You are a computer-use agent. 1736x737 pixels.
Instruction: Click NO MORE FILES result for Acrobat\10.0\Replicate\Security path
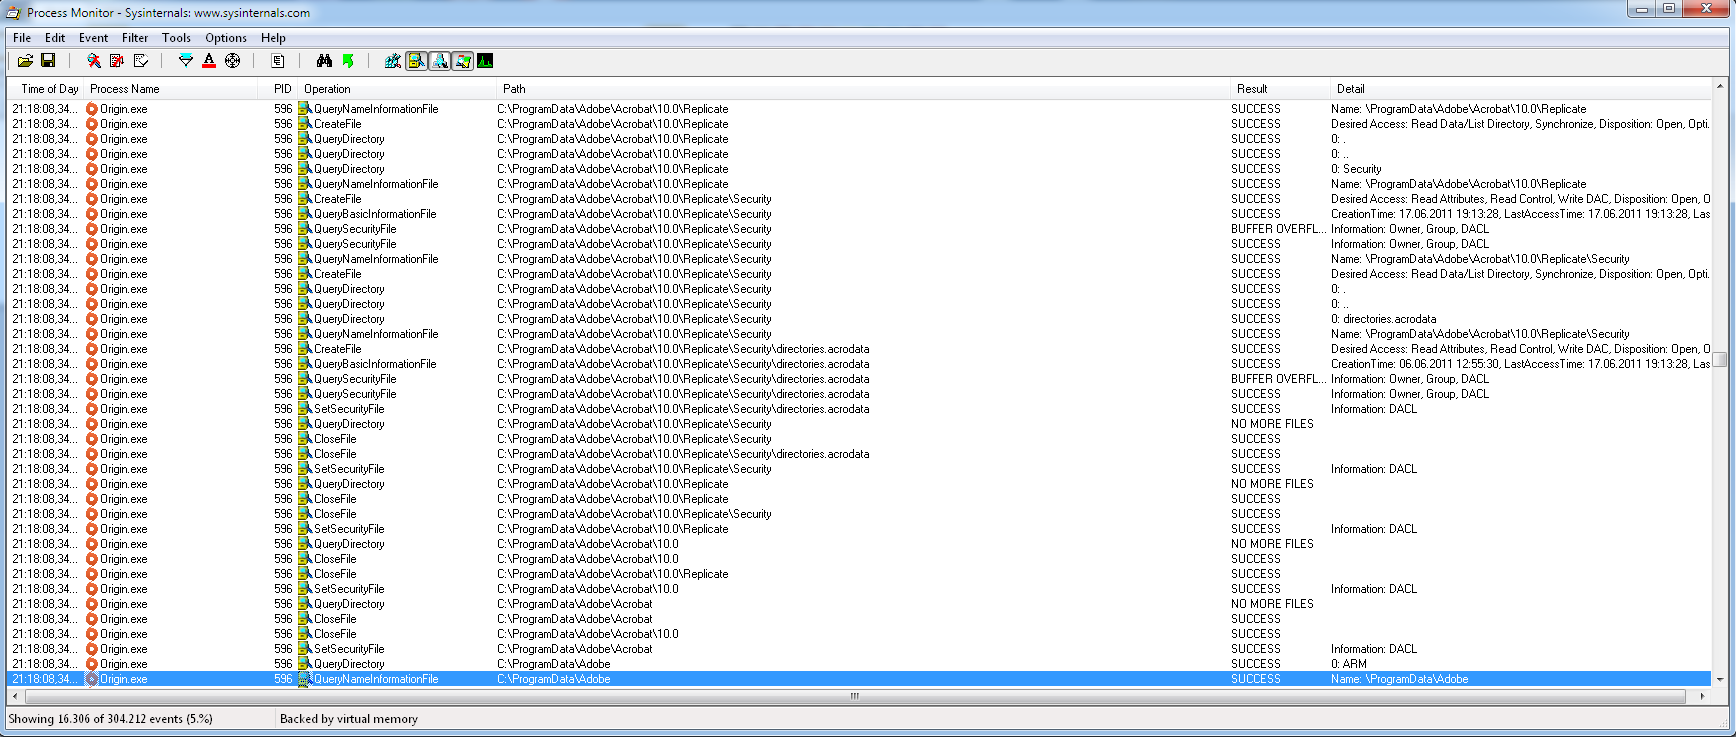coord(1272,424)
